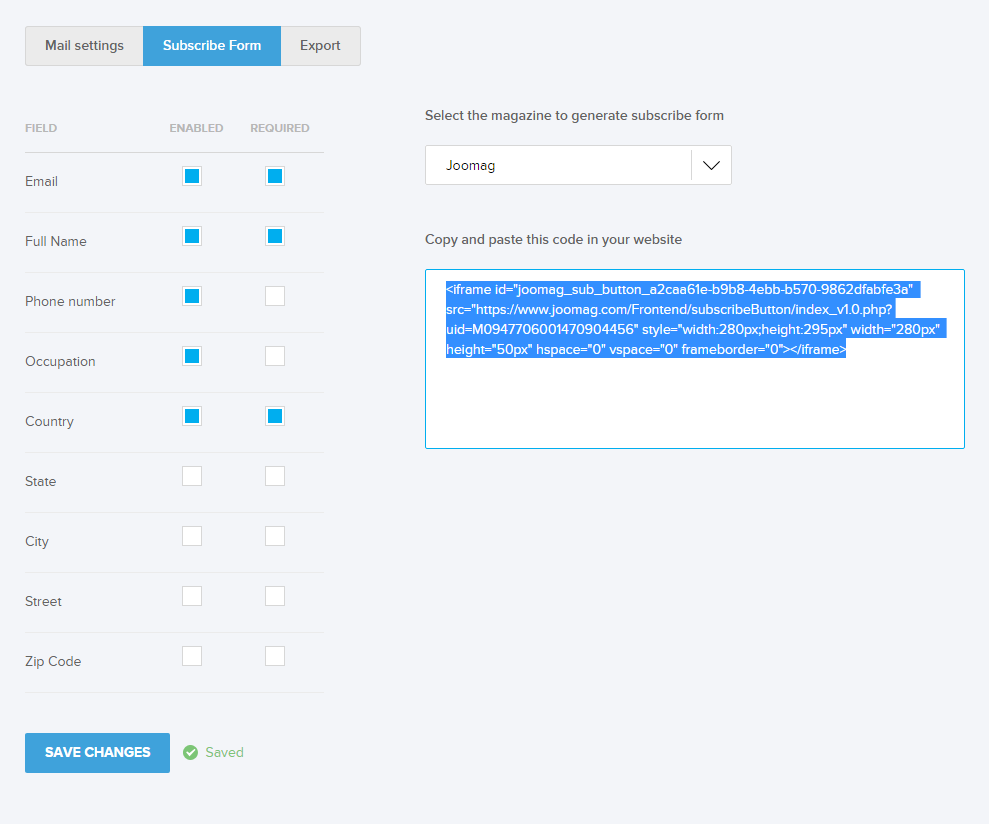
Task: Expand the magazine dropdown arrow
Action: pos(711,166)
